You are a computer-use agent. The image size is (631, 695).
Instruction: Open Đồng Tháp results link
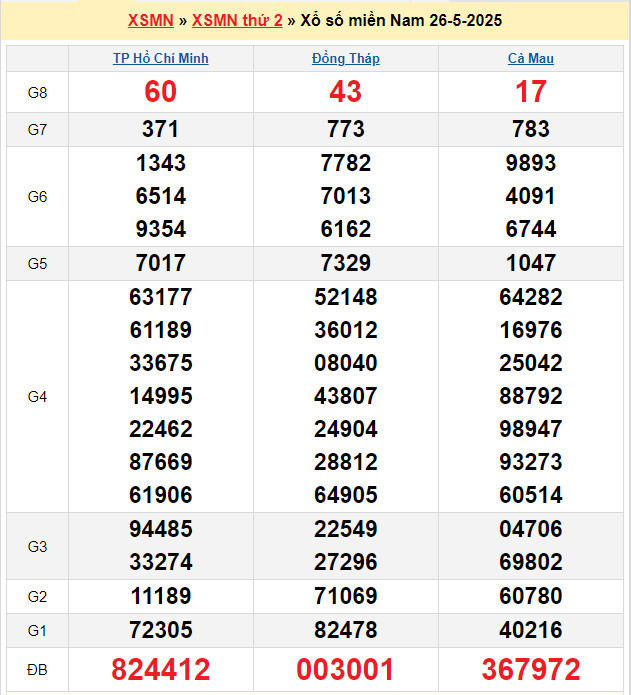[x=346, y=59]
